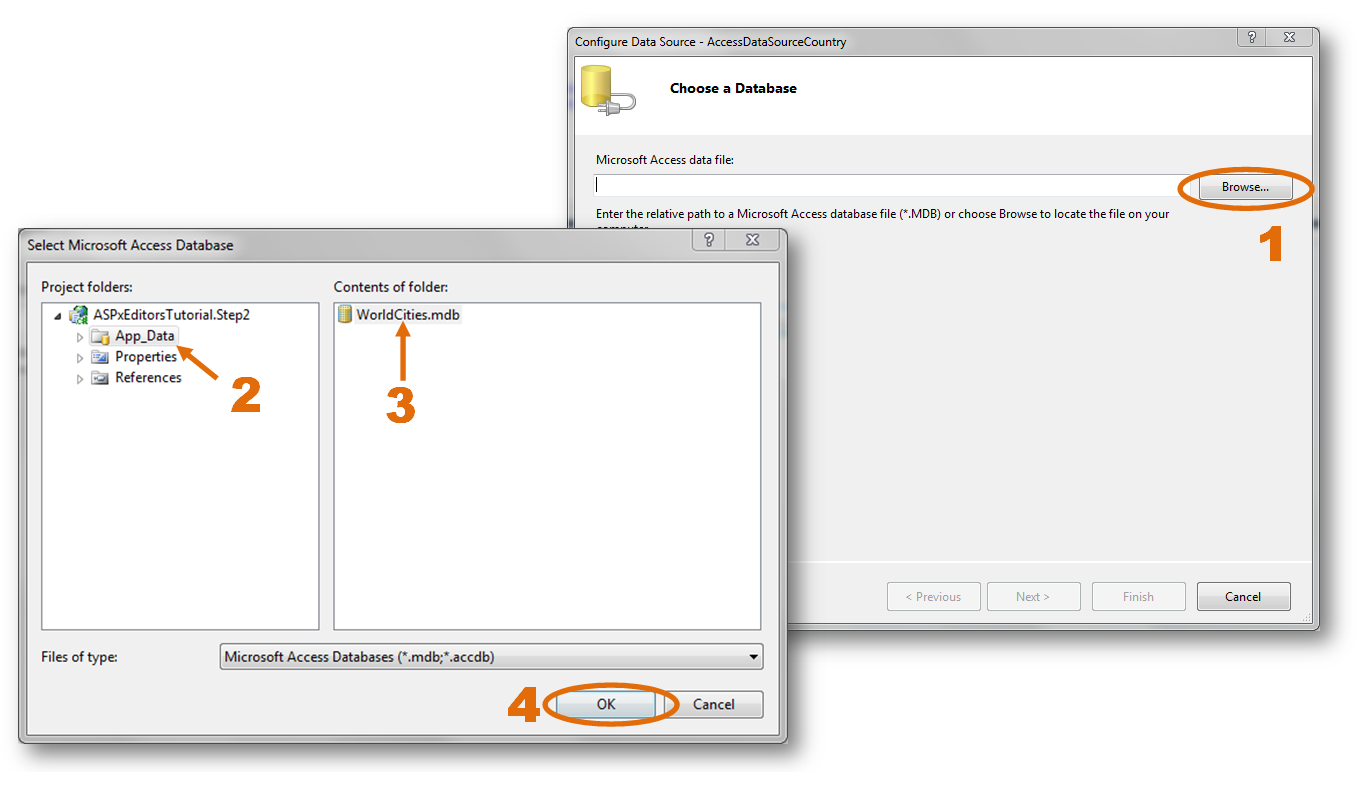
Task: Collapse the ASPxEditorsTutorial.Step2 project node
Action: point(59,316)
